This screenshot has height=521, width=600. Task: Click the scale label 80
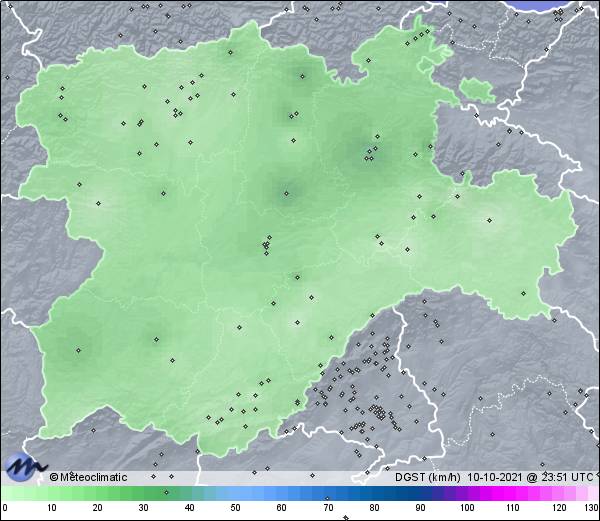(x=374, y=508)
